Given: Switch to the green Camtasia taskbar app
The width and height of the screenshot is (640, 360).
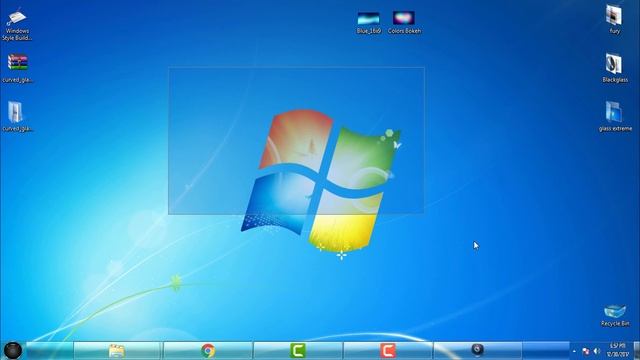Looking at the screenshot, I should point(298,351).
